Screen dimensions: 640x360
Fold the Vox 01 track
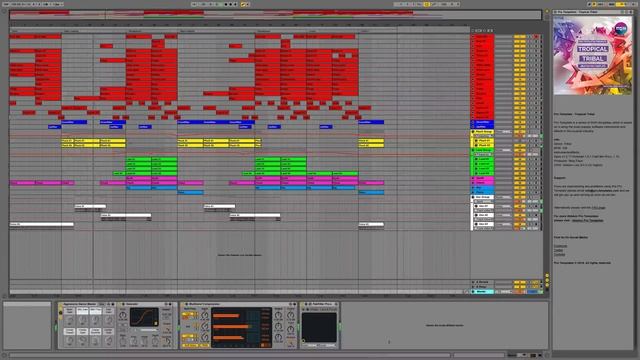coord(476,206)
